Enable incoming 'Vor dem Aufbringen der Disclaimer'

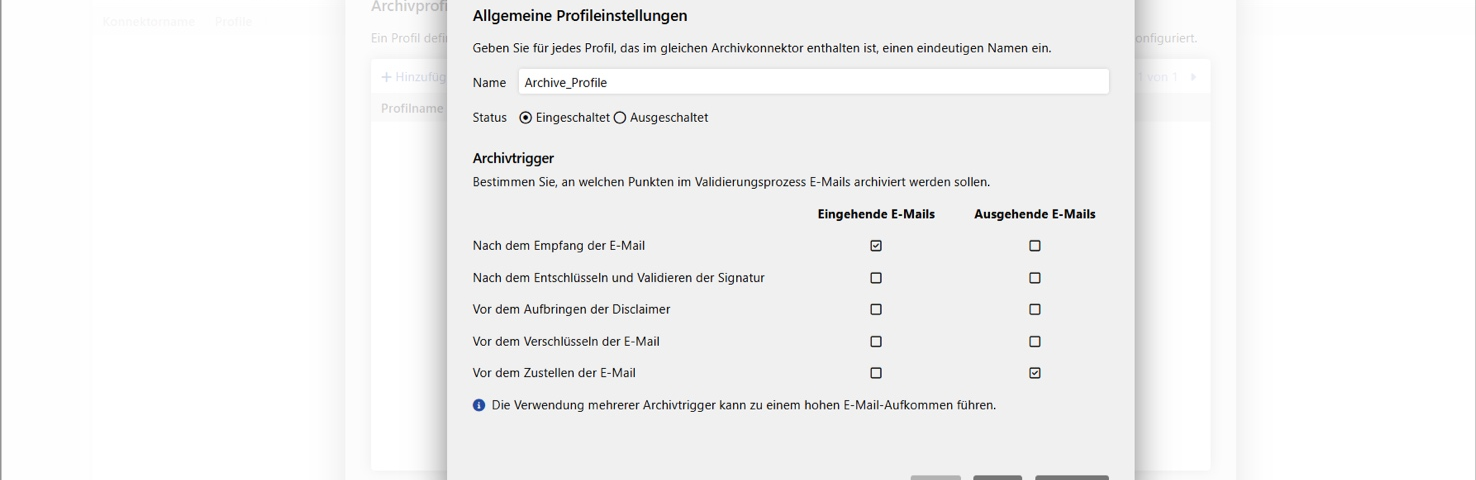[876, 310]
